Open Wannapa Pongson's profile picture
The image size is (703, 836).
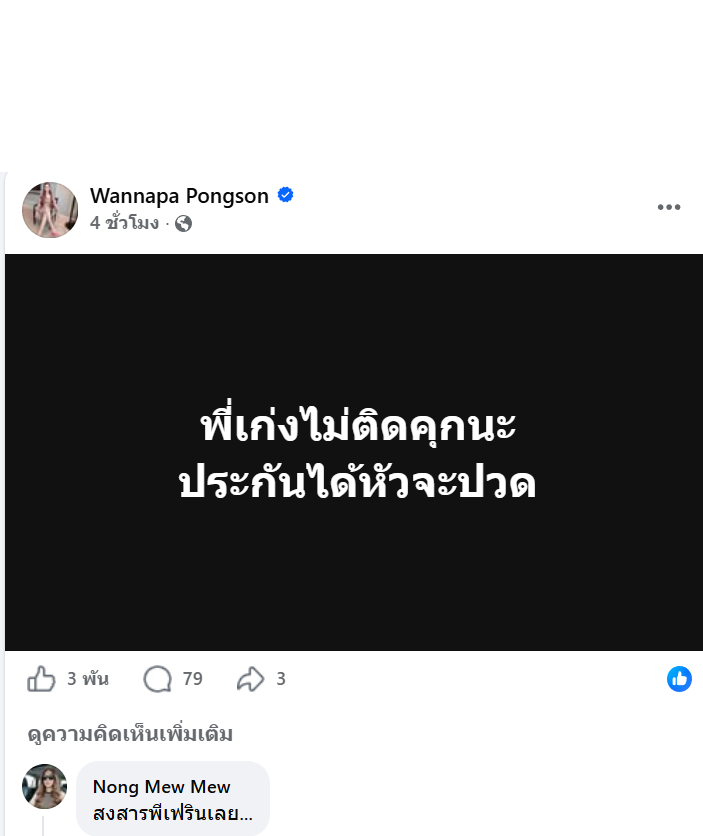(x=50, y=210)
